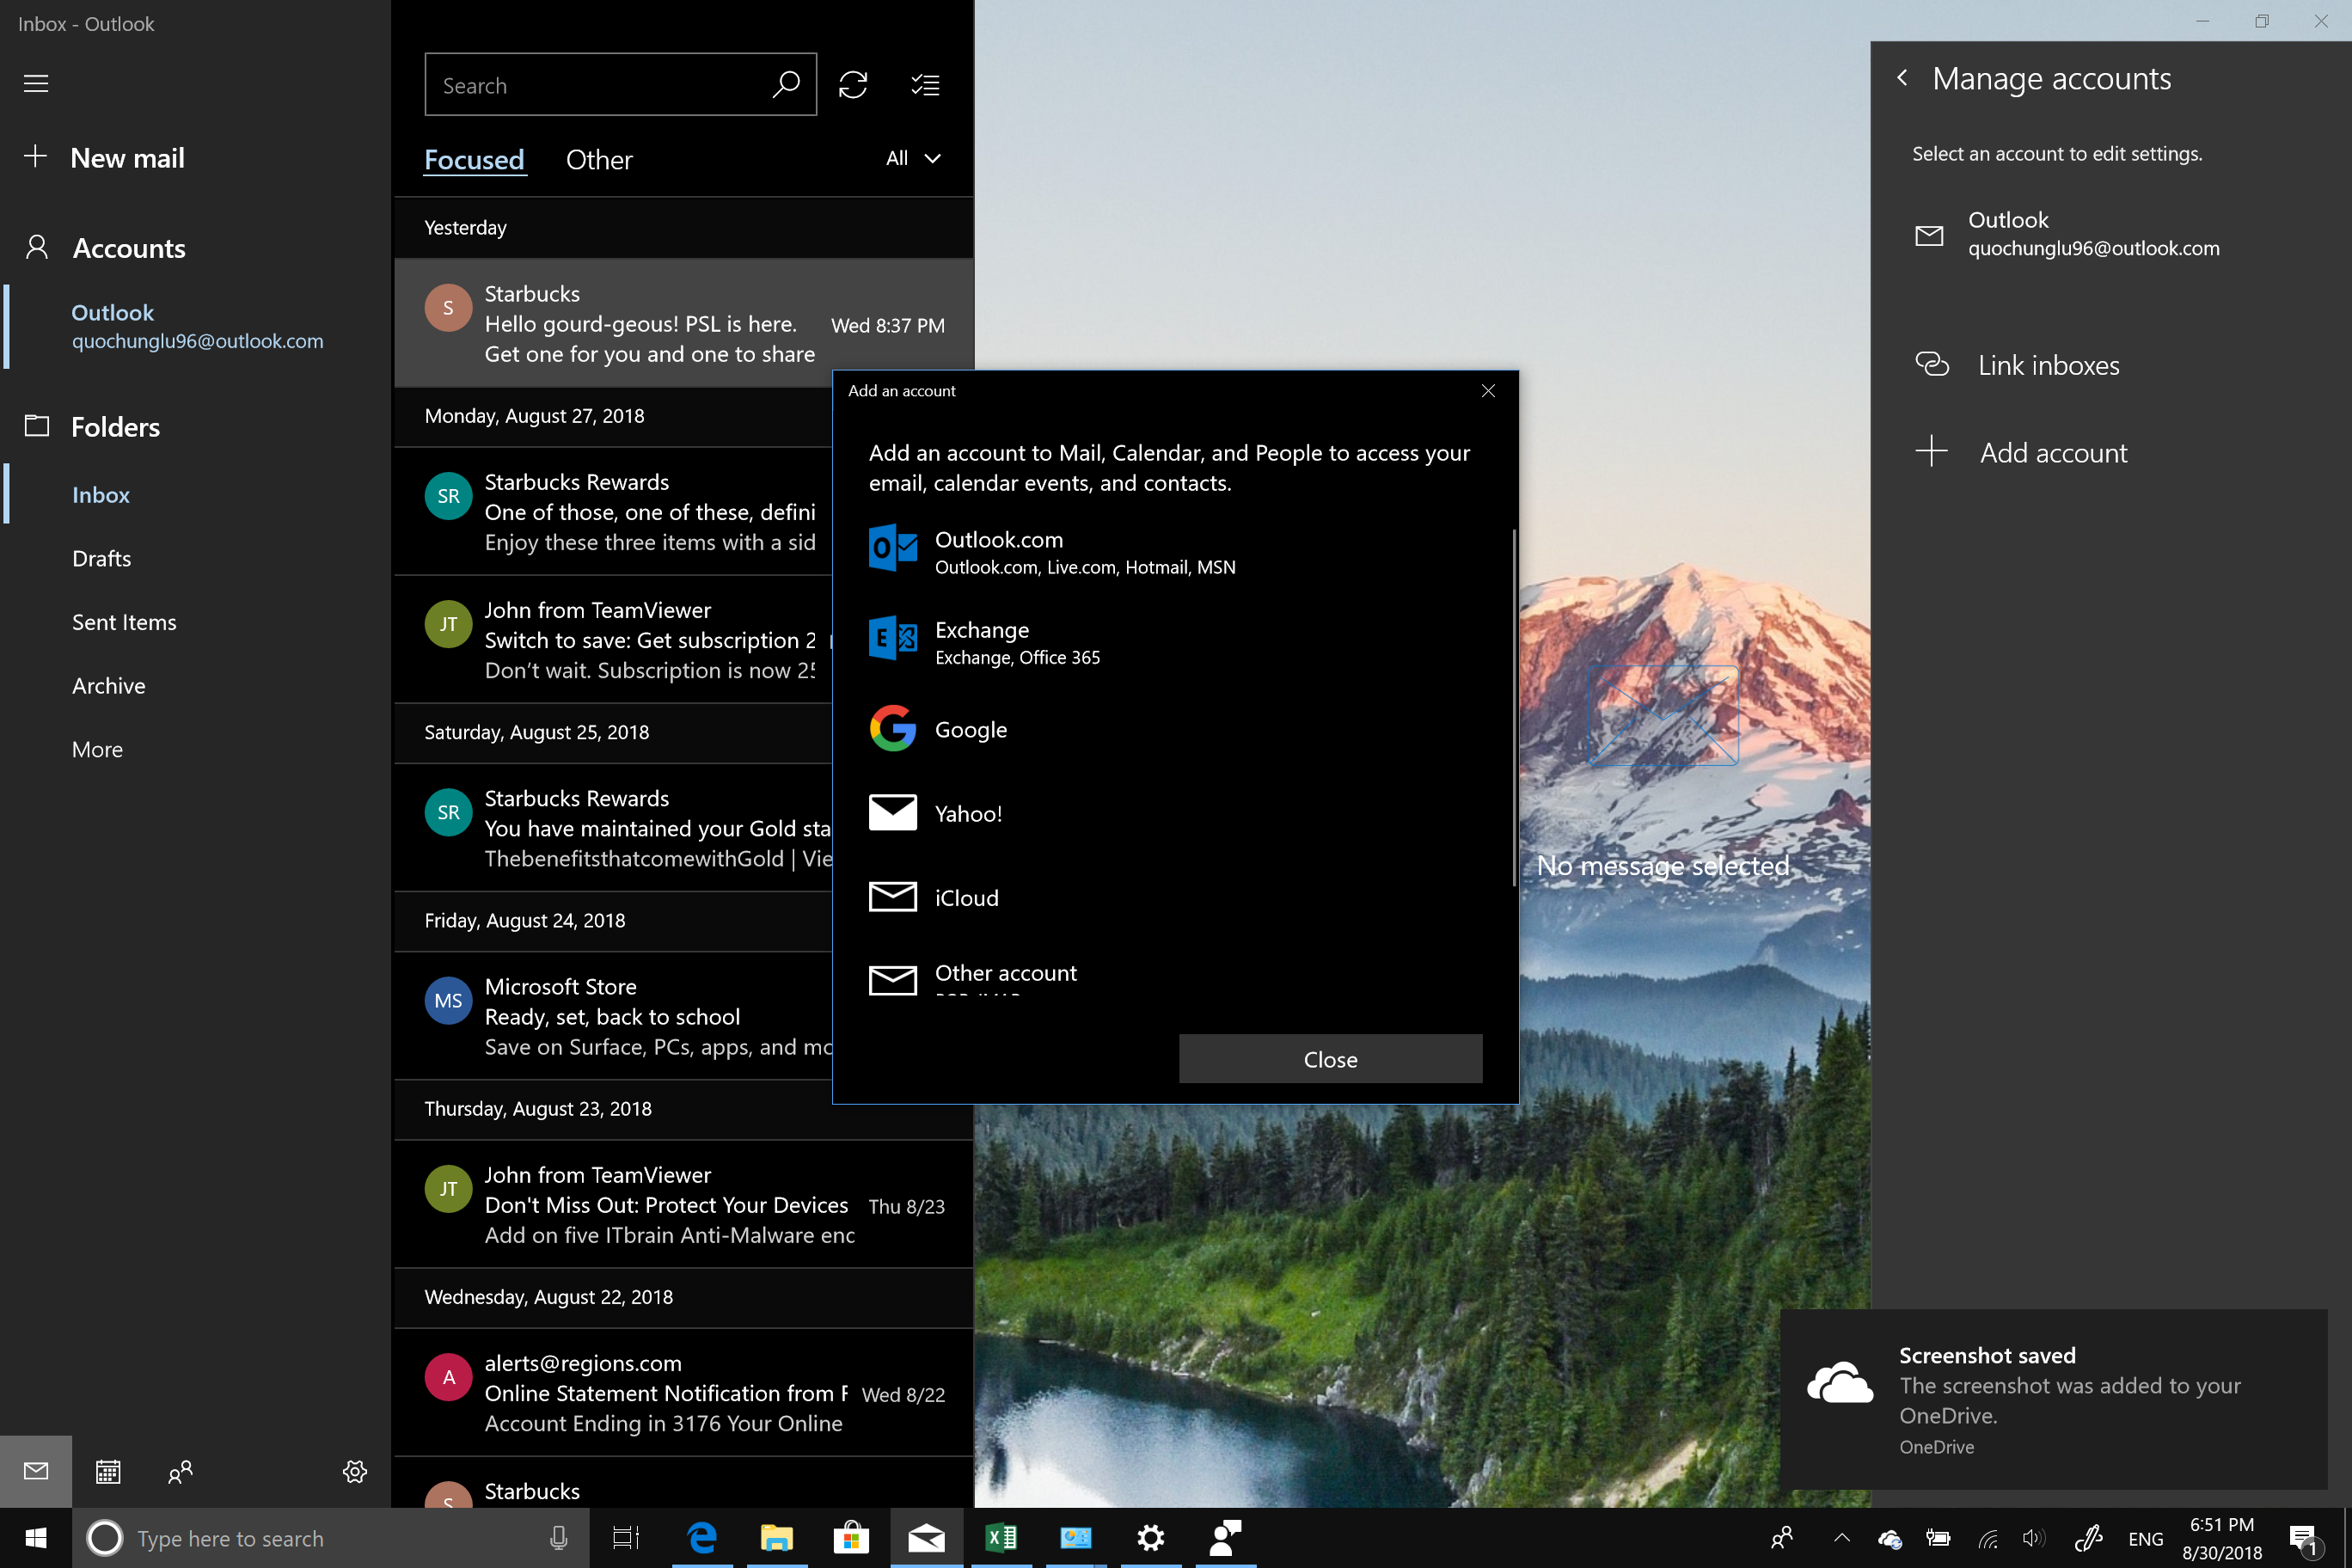Open File Explorer from taskbar
The height and width of the screenshot is (1568, 2352).
777,1538
